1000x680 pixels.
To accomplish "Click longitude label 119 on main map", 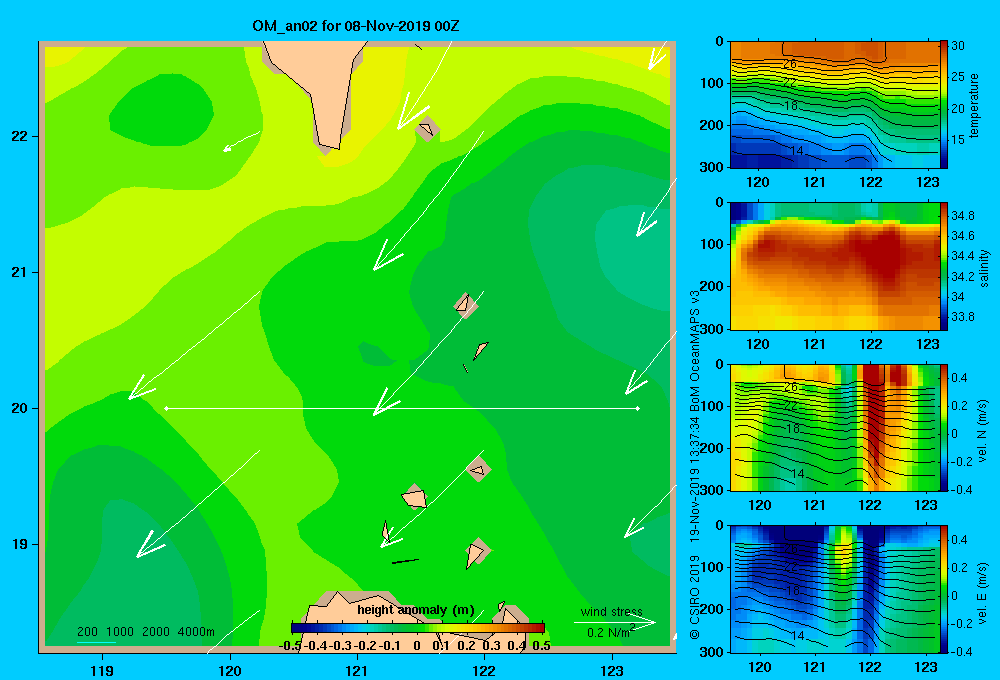I will pyautogui.click(x=102, y=670).
